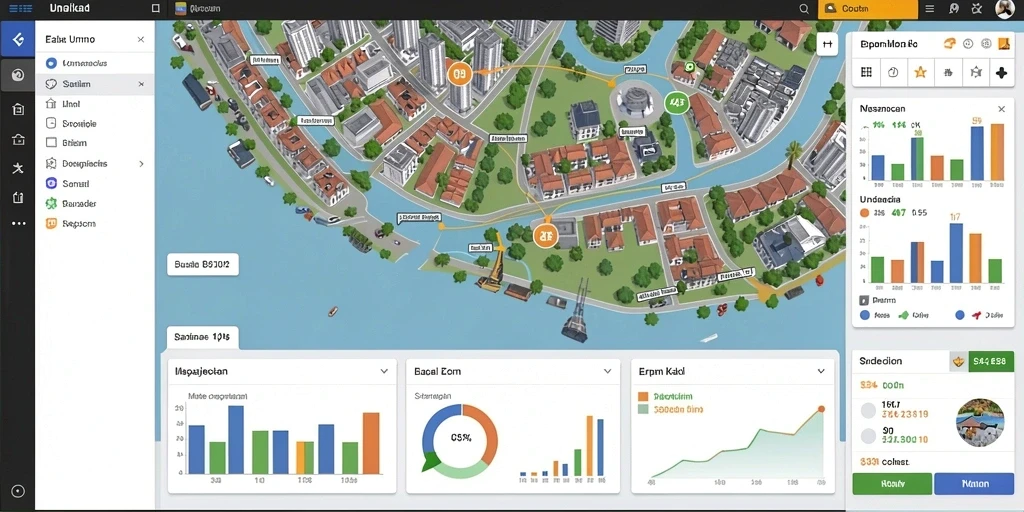This screenshot has height=512, width=1024.
Task: Open the circular property photo thumbnail
Action: [980, 423]
